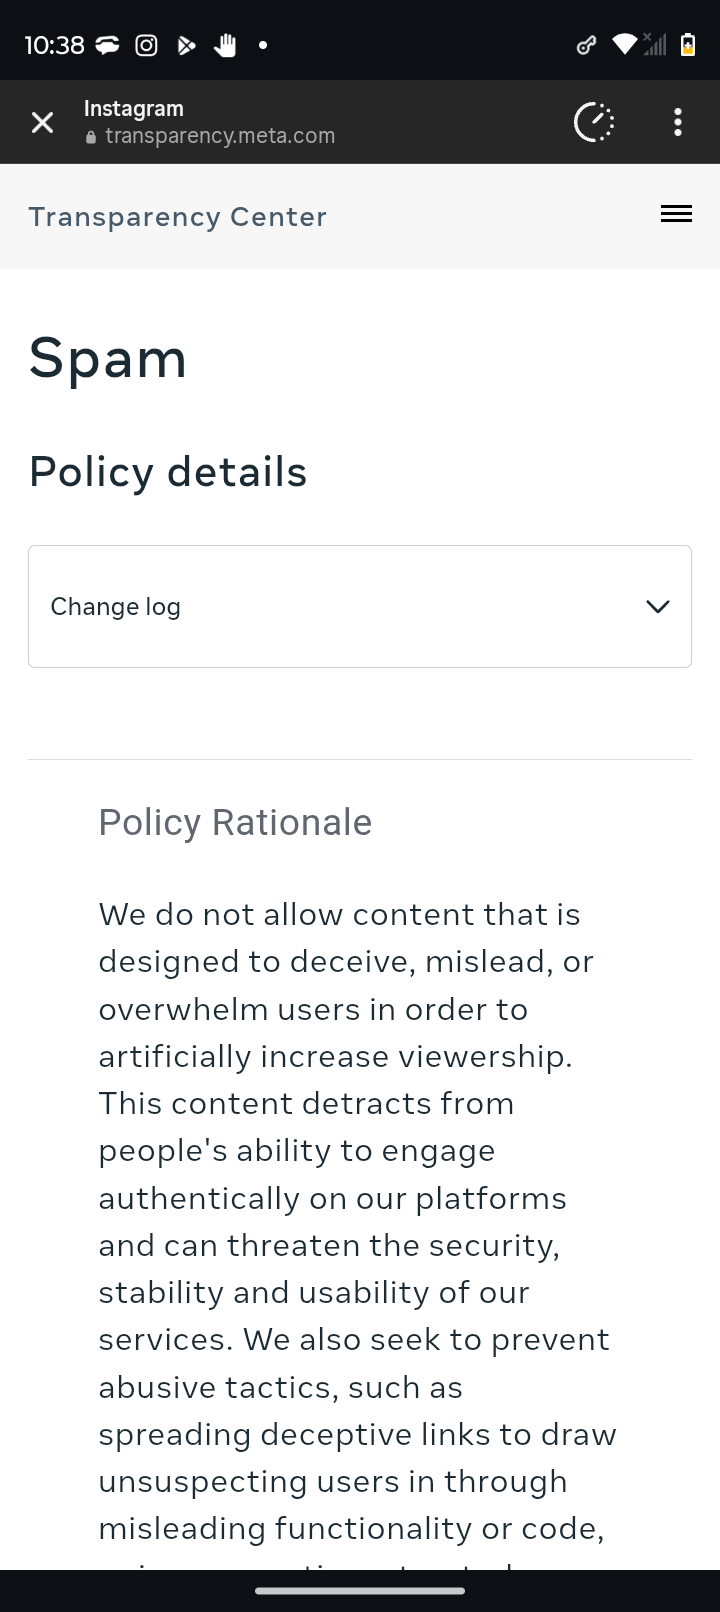This screenshot has width=720, height=1612.
Task: Select the Policy Rationale heading
Action: coord(235,823)
